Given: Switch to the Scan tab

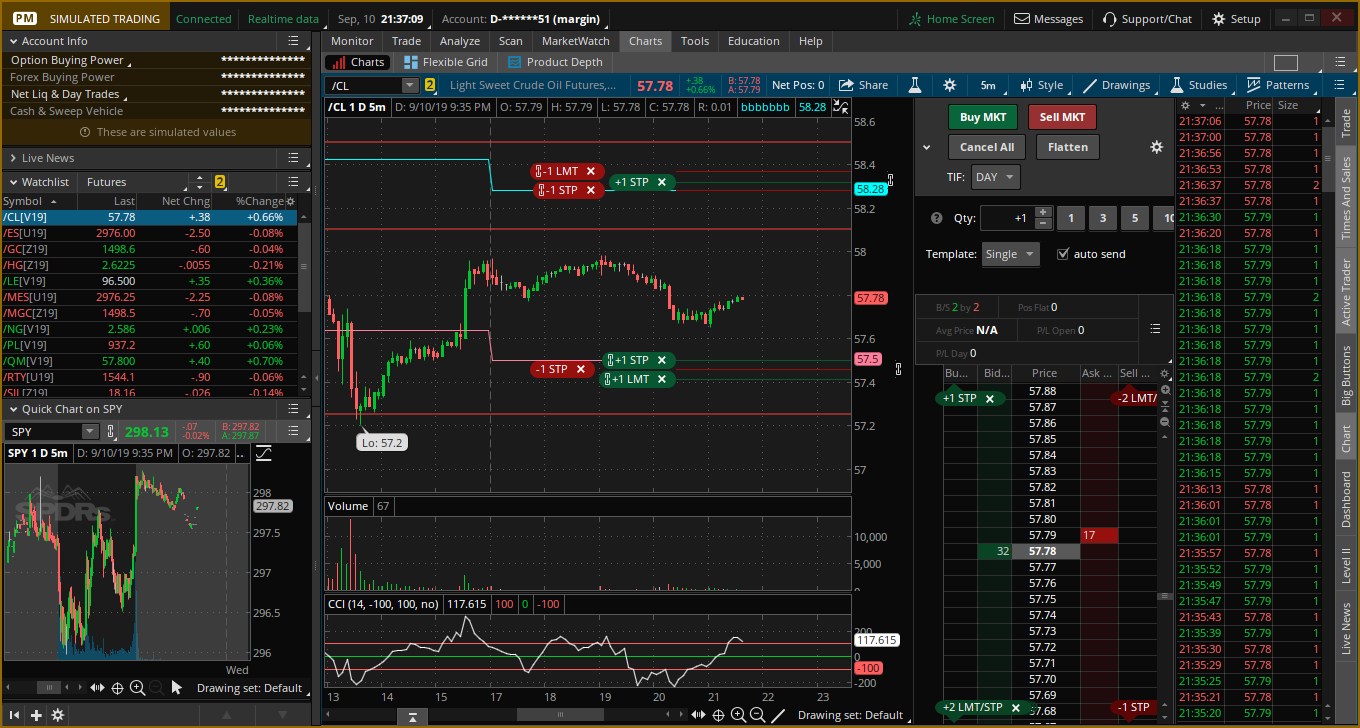Looking at the screenshot, I should [x=511, y=41].
